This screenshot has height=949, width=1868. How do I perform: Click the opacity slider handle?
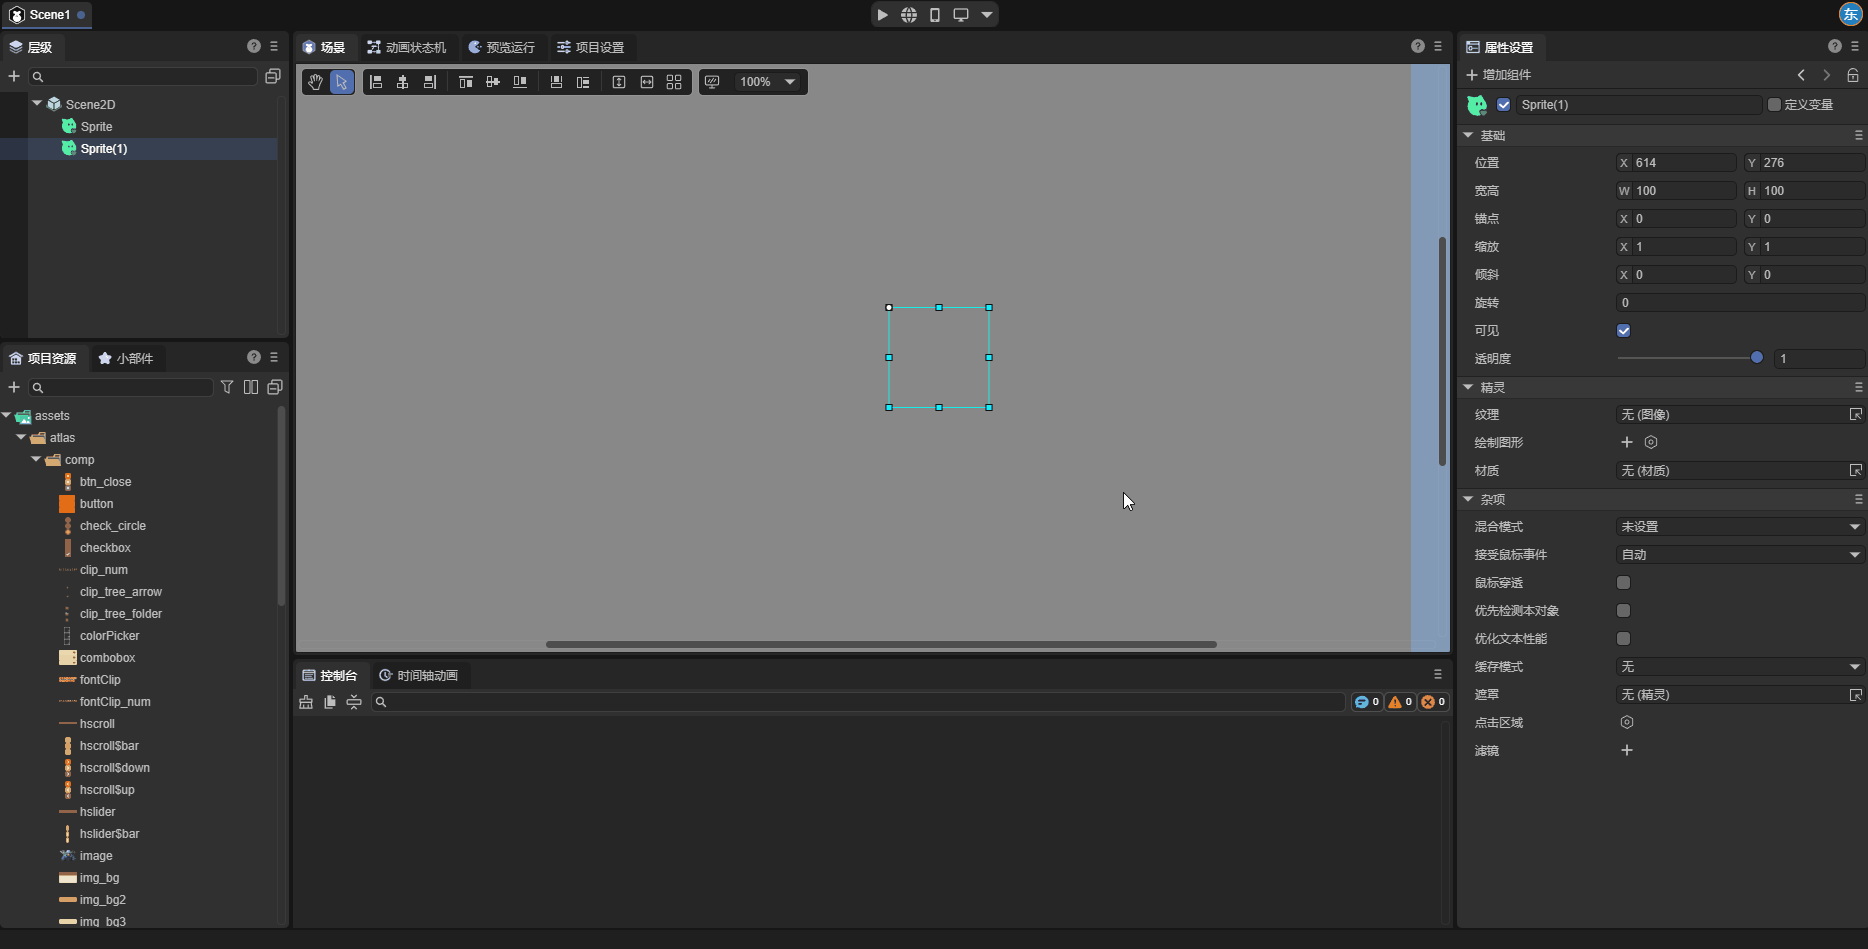[x=1756, y=358]
